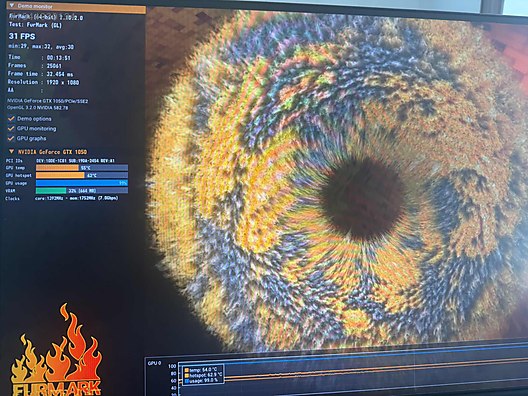The width and height of the screenshot is (528, 396).
Task: Click the Time value 00:13:51
Action: click(59, 58)
